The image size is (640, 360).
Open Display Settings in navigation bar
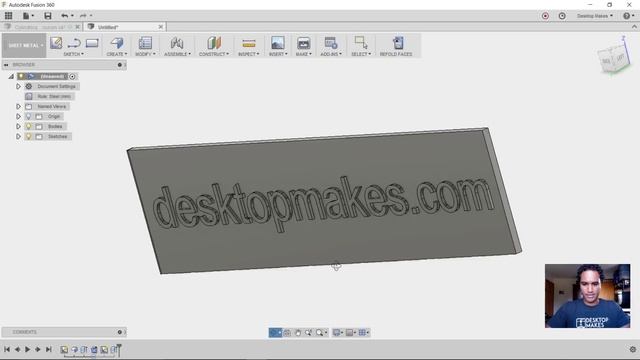coord(338,333)
